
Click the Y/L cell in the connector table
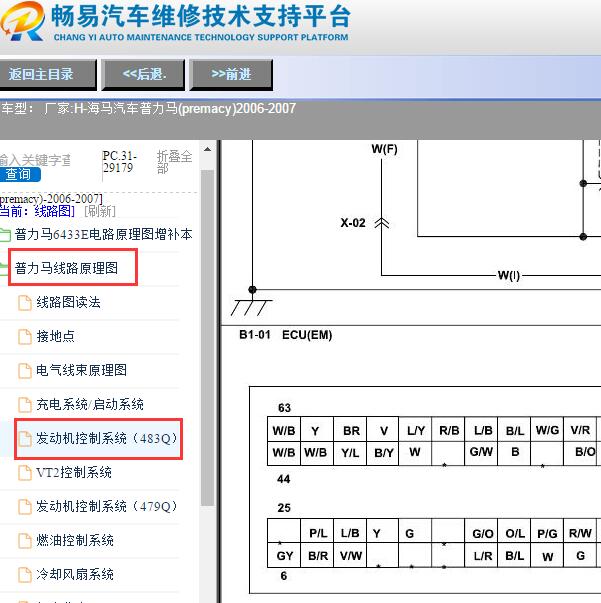[x=350, y=453]
